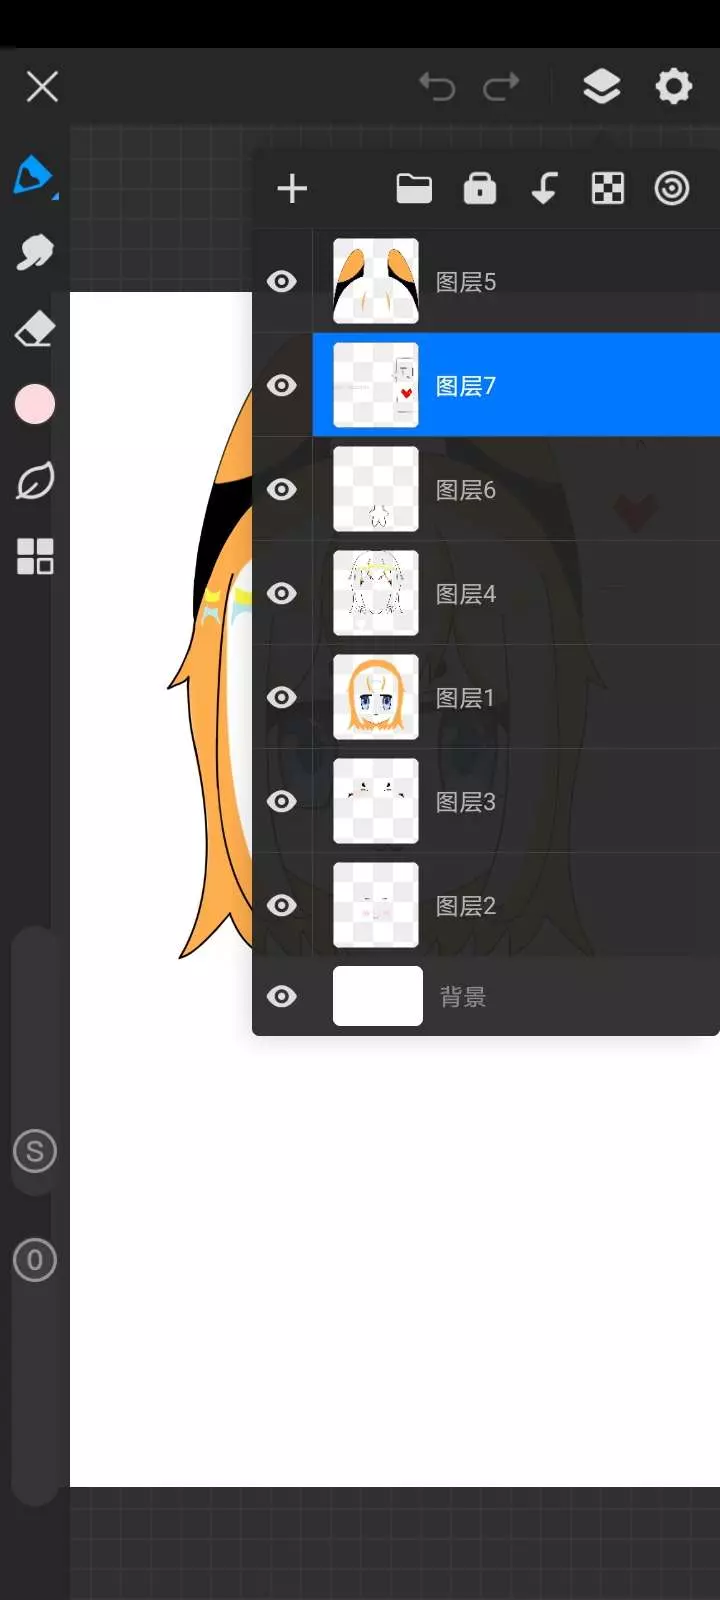Toggle visibility of 图层4

click(282, 593)
